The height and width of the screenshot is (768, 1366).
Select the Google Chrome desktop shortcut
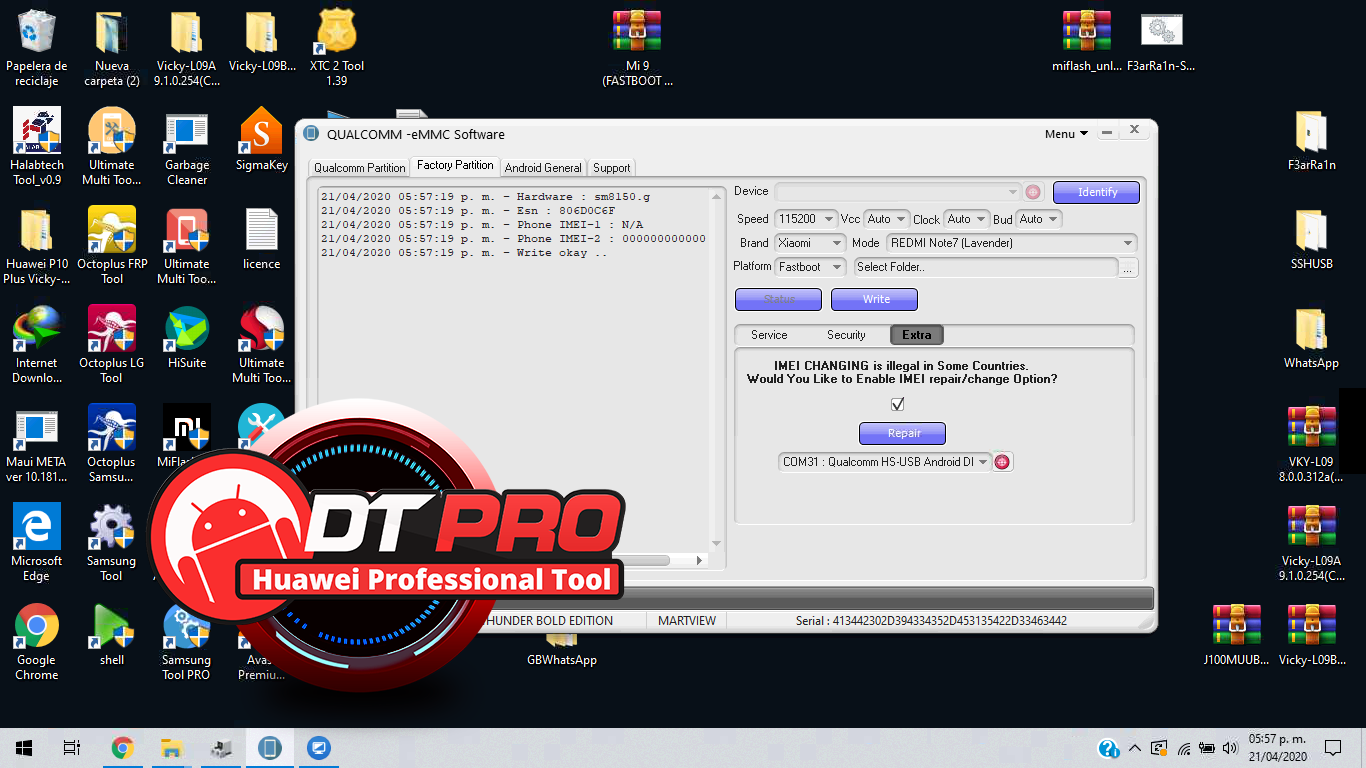37,642
